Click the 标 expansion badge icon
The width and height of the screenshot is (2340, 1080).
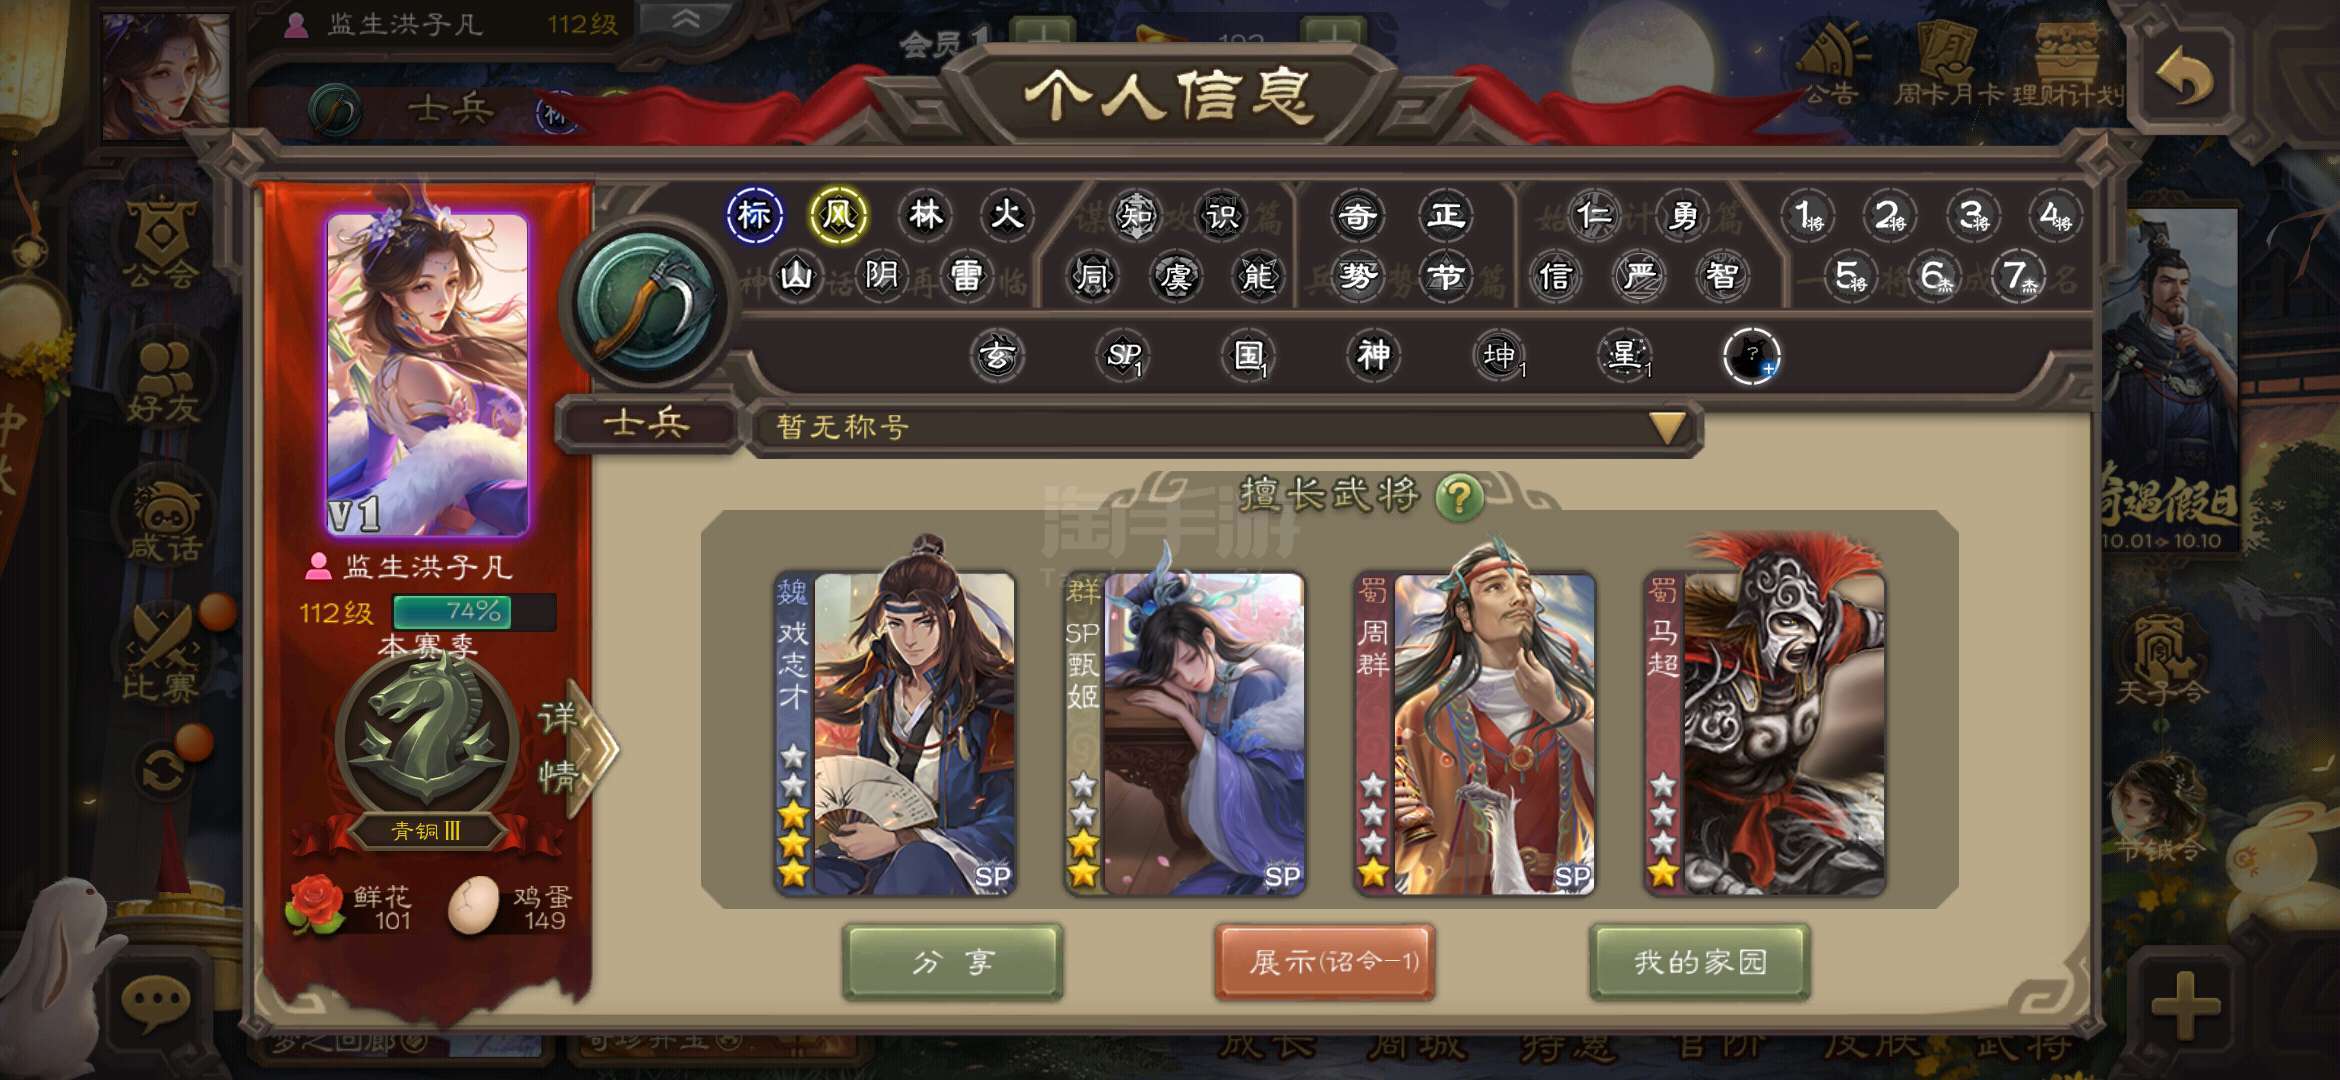pyautogui.click(x=754, y=215)
